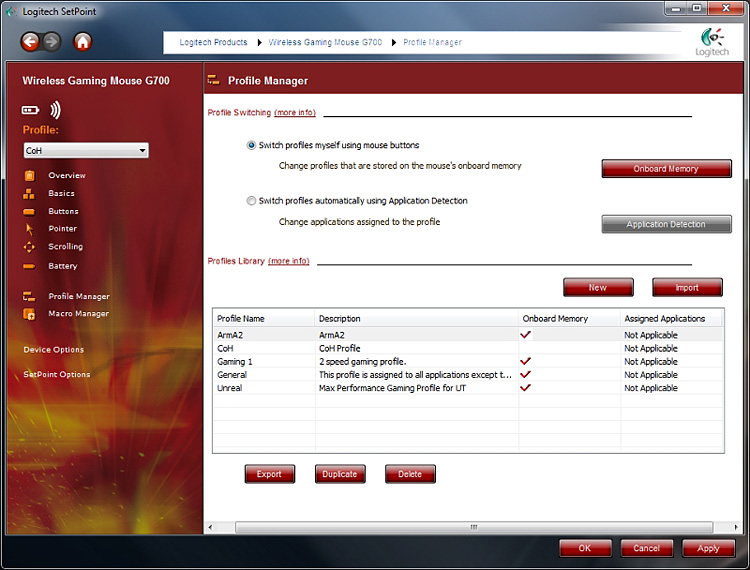Select switch profiles myself using mouse buttons
This screenshot has height=570, width=750.
(x=251, y=145)
